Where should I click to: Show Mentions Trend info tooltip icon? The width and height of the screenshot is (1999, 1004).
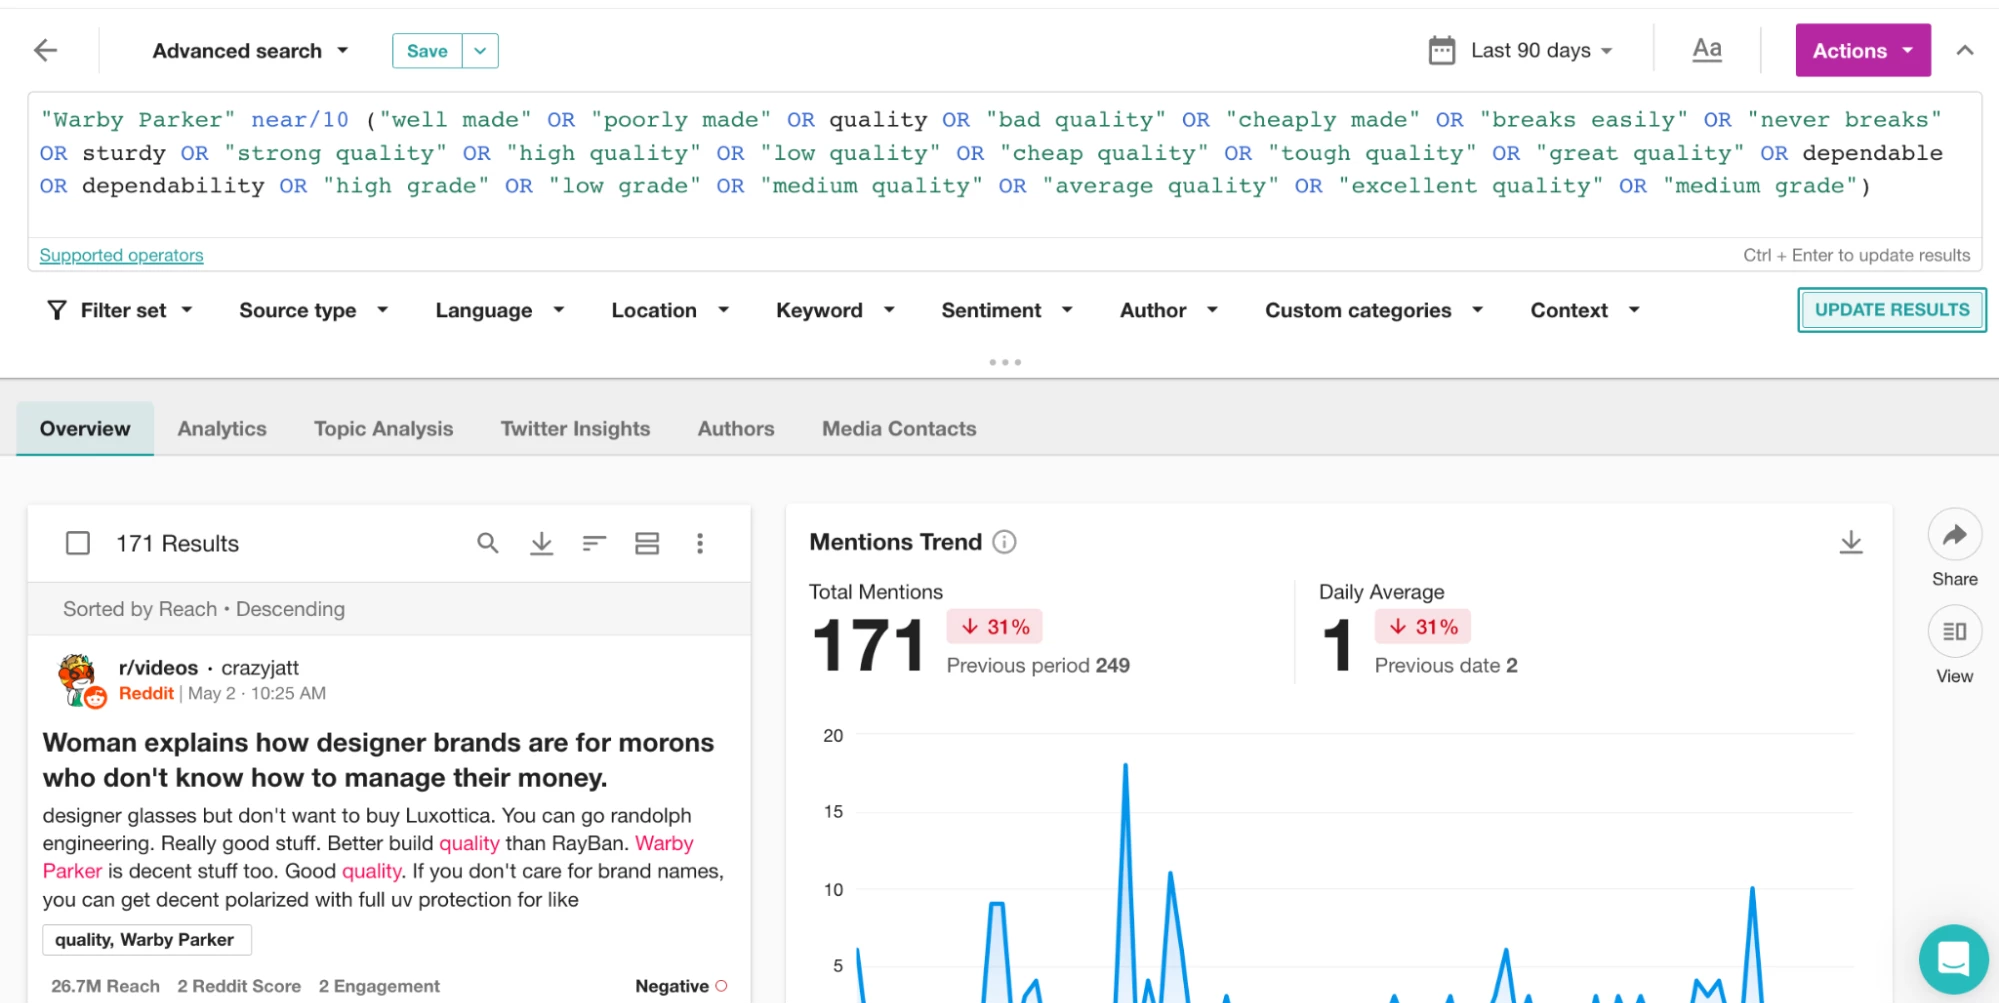pos(1004,542)
